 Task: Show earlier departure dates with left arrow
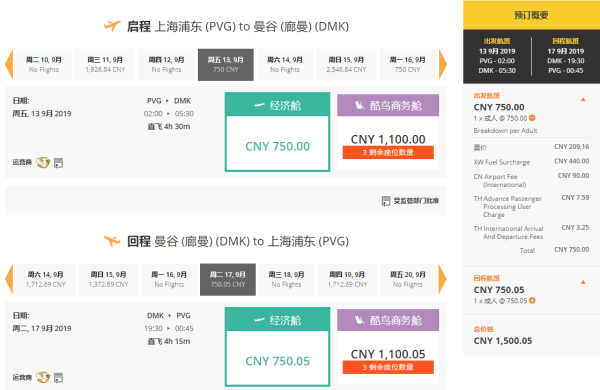pos(9,64)
